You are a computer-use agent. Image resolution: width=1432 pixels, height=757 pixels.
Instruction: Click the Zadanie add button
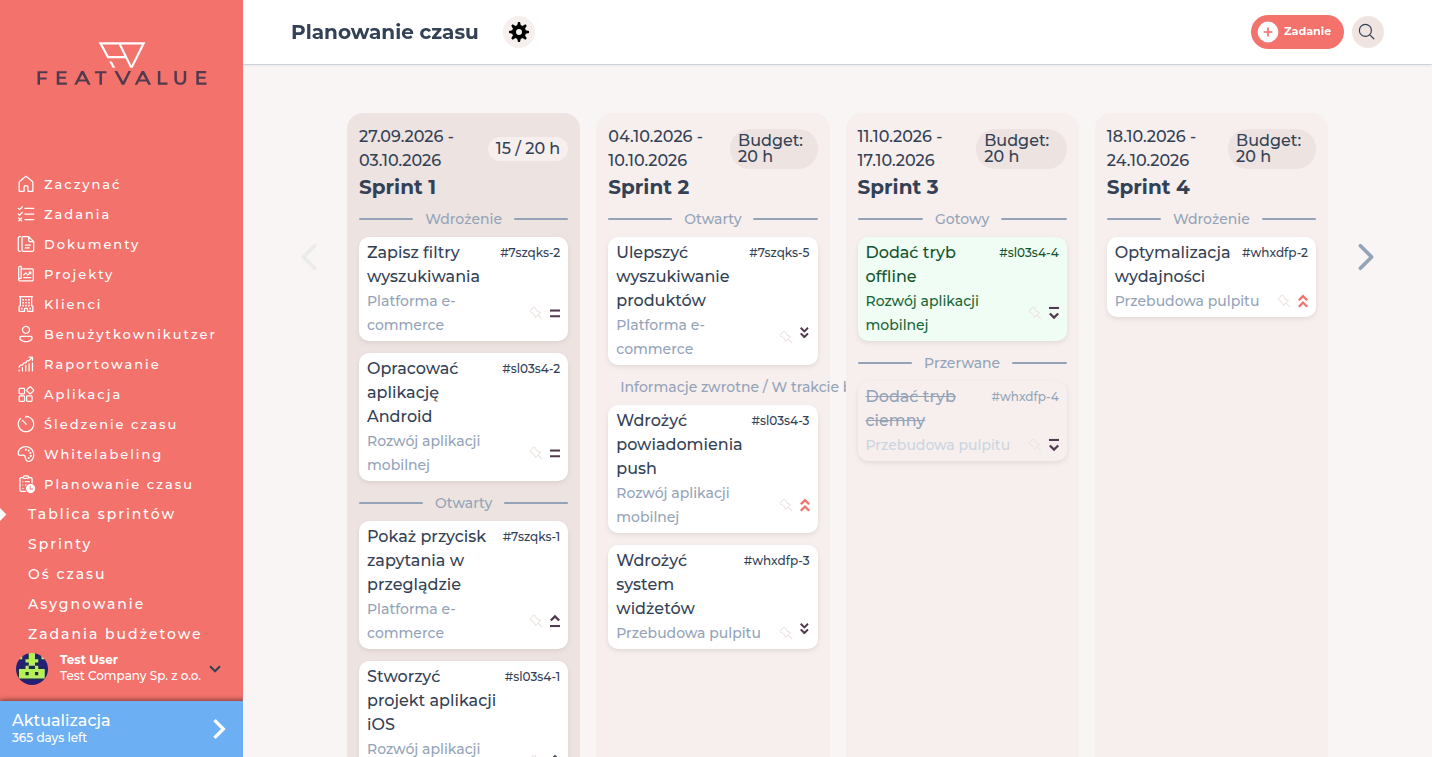[1297, 32]
